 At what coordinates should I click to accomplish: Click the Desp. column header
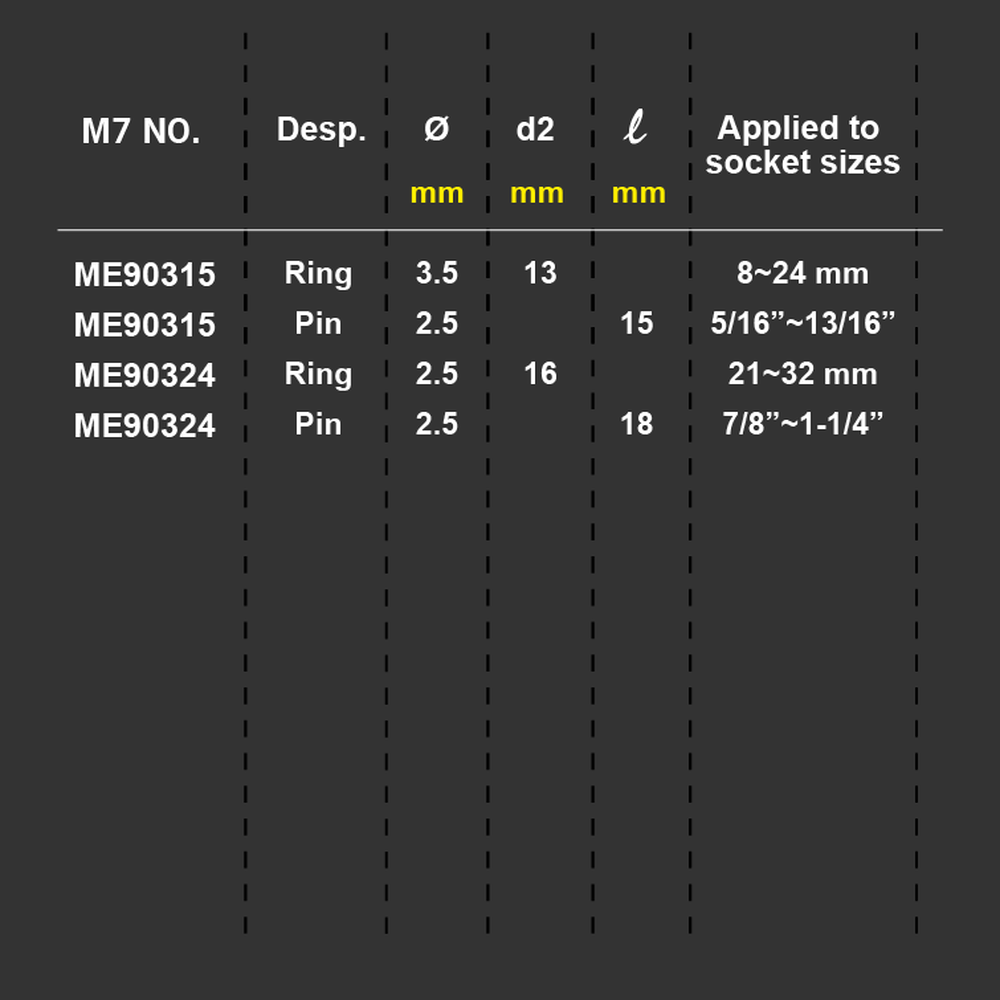pos(321,129)
